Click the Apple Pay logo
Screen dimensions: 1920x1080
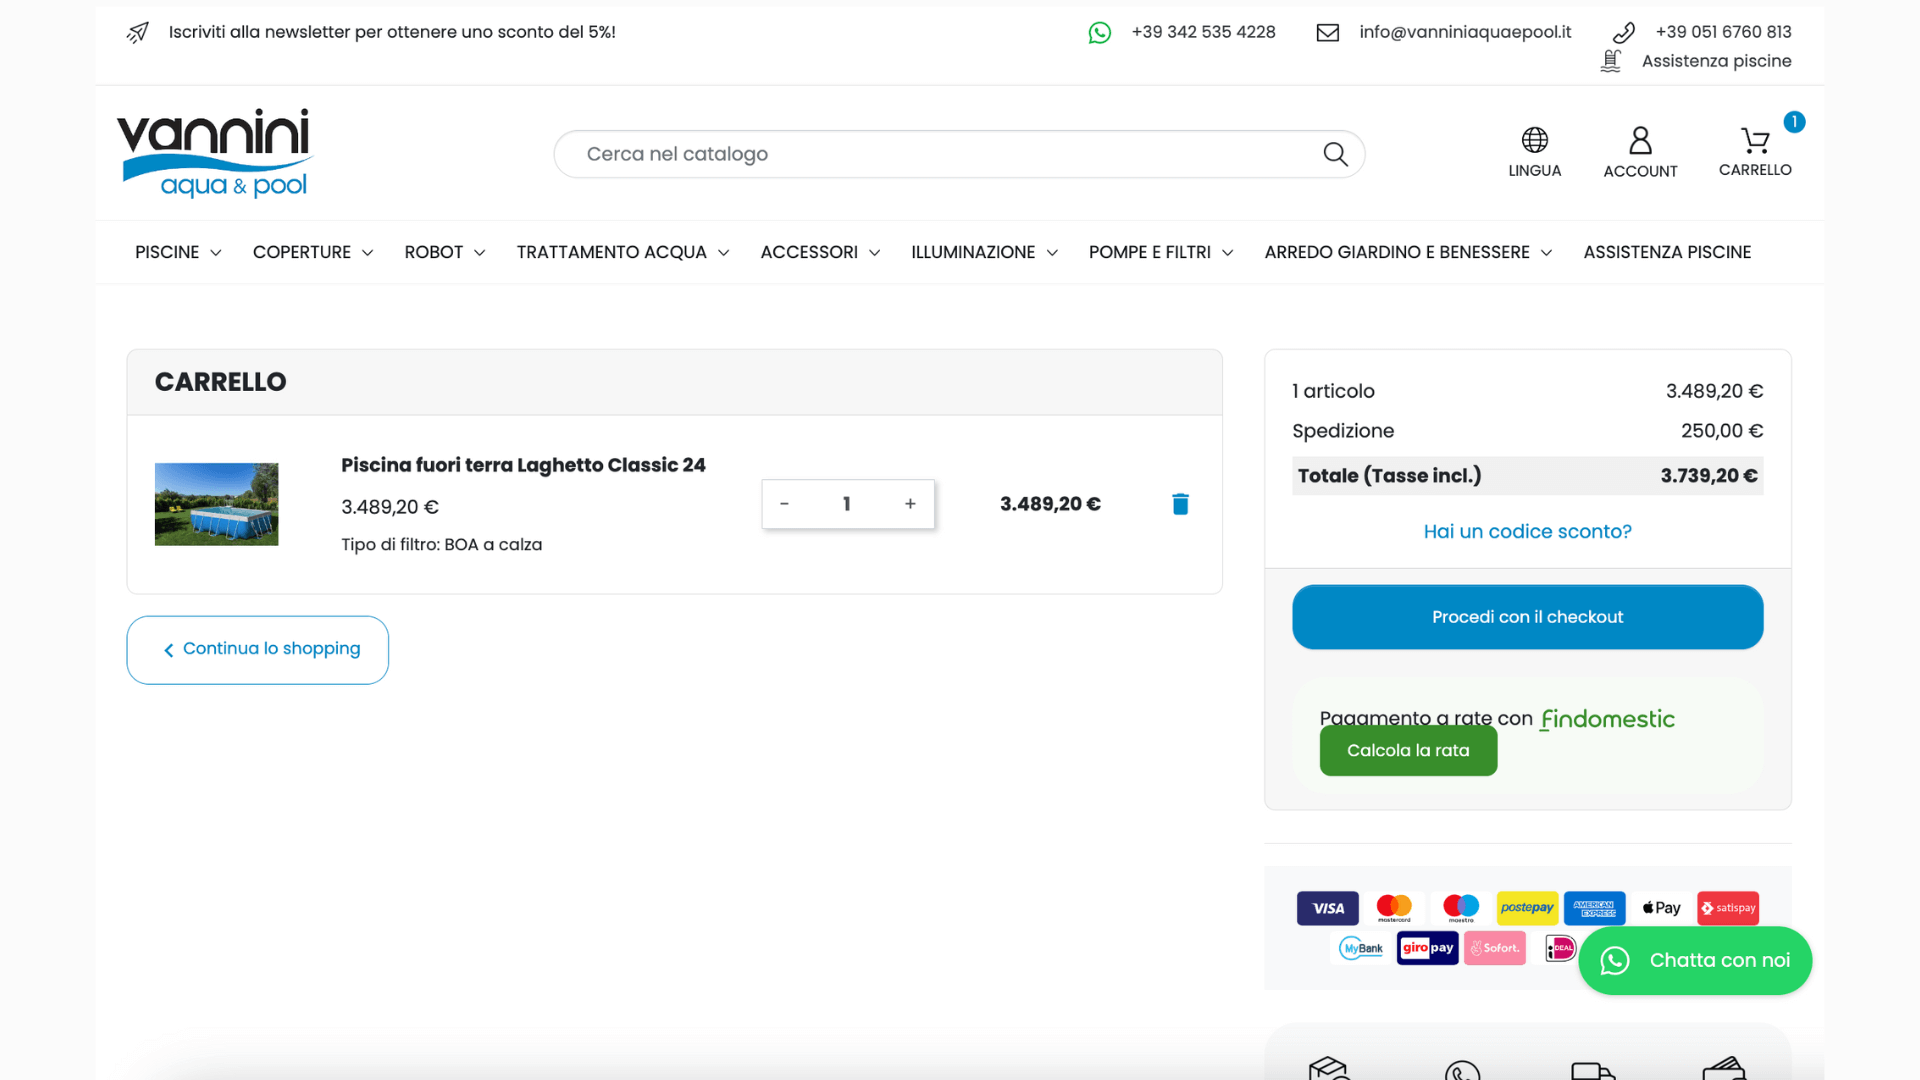1661,908
